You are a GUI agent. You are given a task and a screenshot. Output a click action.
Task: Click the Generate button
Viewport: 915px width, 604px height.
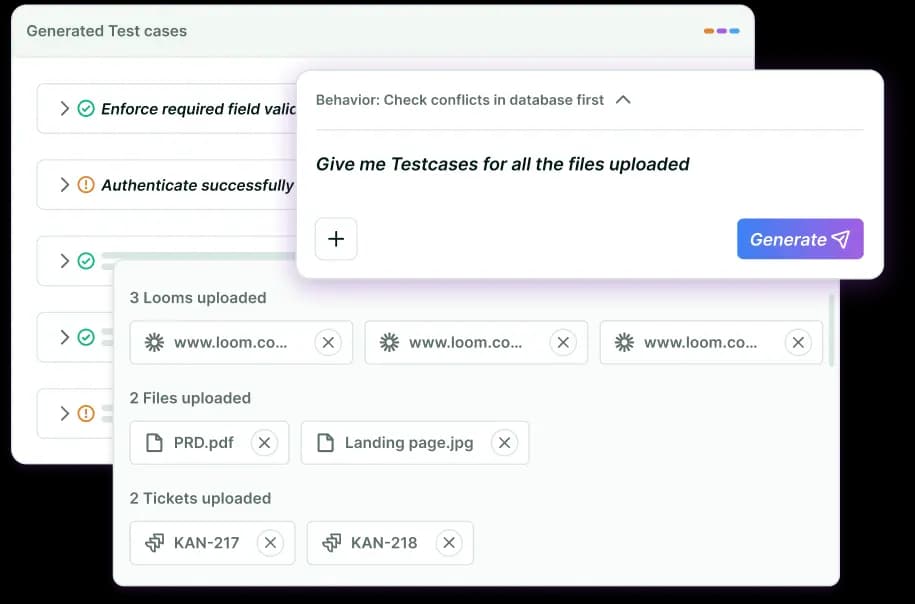point(800,239)
